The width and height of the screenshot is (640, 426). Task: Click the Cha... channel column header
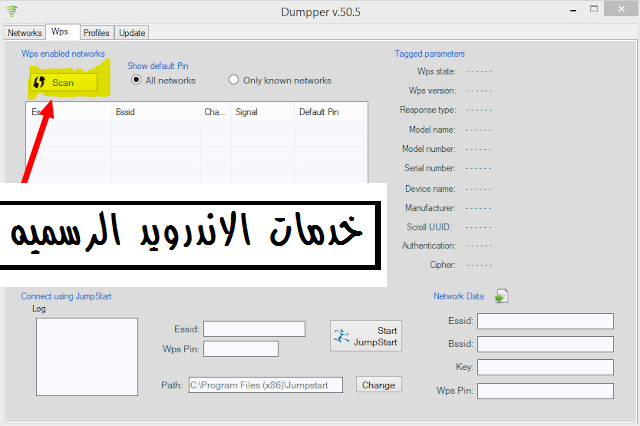[215, 112]
